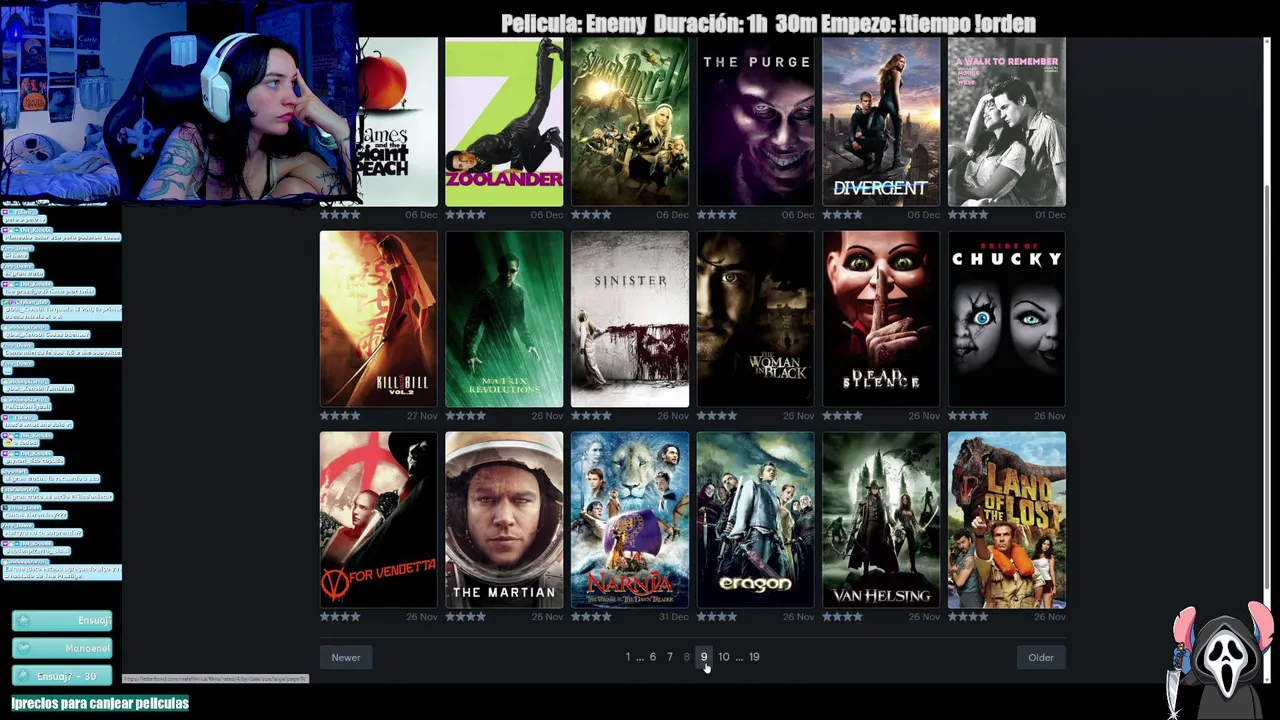
Task: Open The Woman in Black poster
Action: tap(756, 319)
